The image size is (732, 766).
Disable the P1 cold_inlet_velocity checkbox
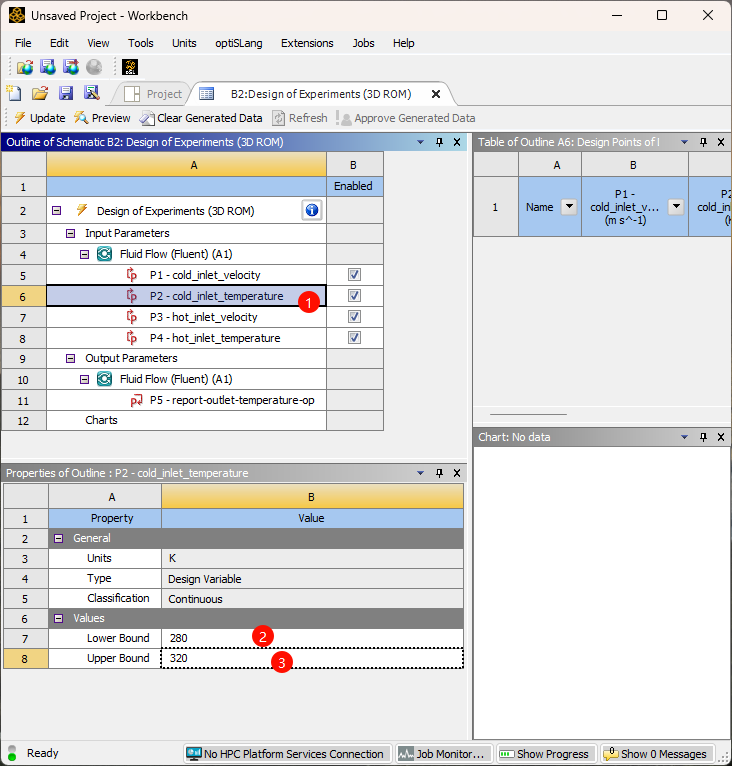pyautogui.click(x=354, y=275)
